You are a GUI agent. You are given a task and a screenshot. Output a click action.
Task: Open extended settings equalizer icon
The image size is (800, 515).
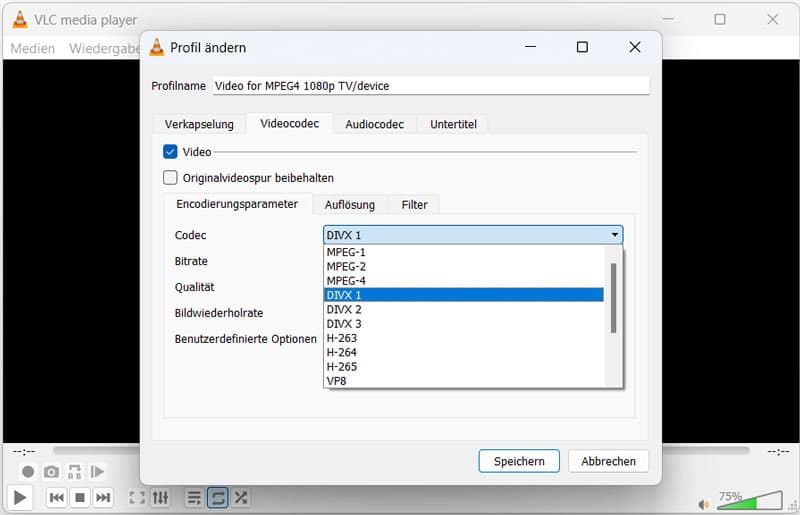tap(160, 497)
